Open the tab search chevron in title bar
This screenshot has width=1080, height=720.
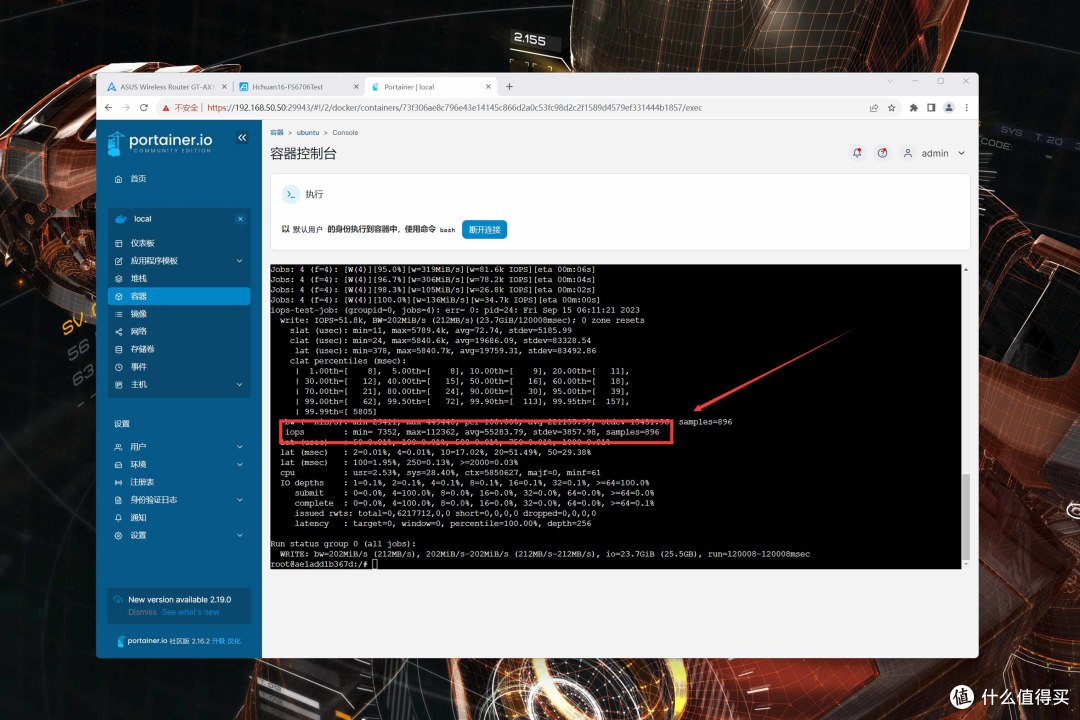890,81
